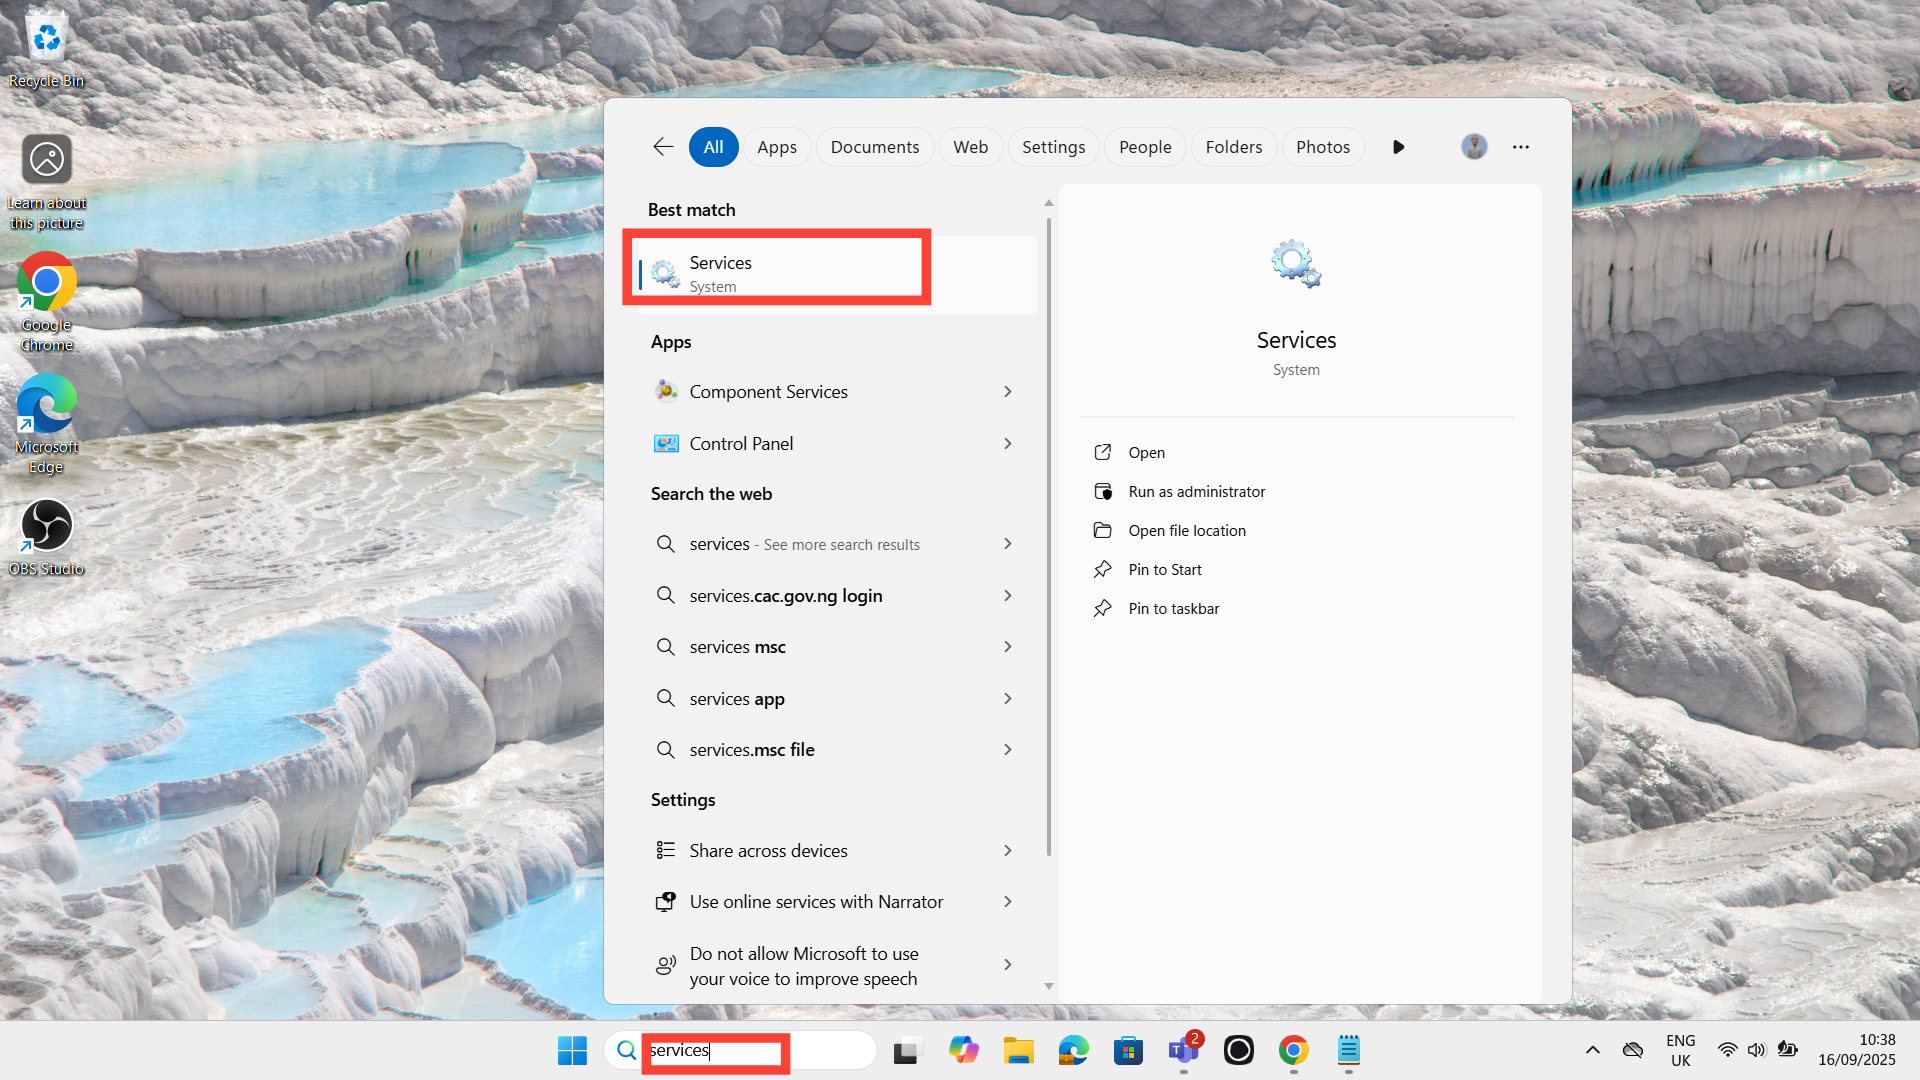Click Run as administrator
This screenshot has width=1920, height=1080.
[x=1196, y=492]
